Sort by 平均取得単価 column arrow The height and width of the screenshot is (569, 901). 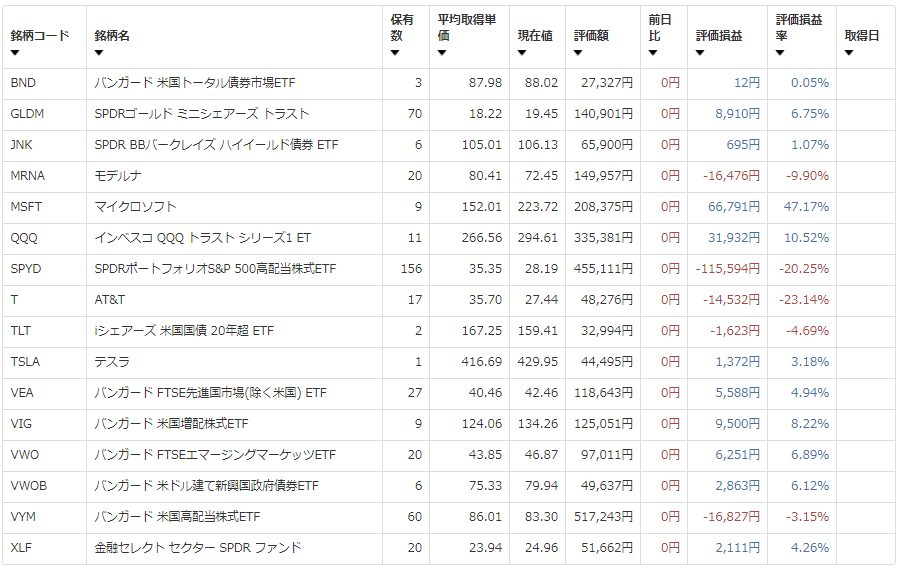pos(442,53)
